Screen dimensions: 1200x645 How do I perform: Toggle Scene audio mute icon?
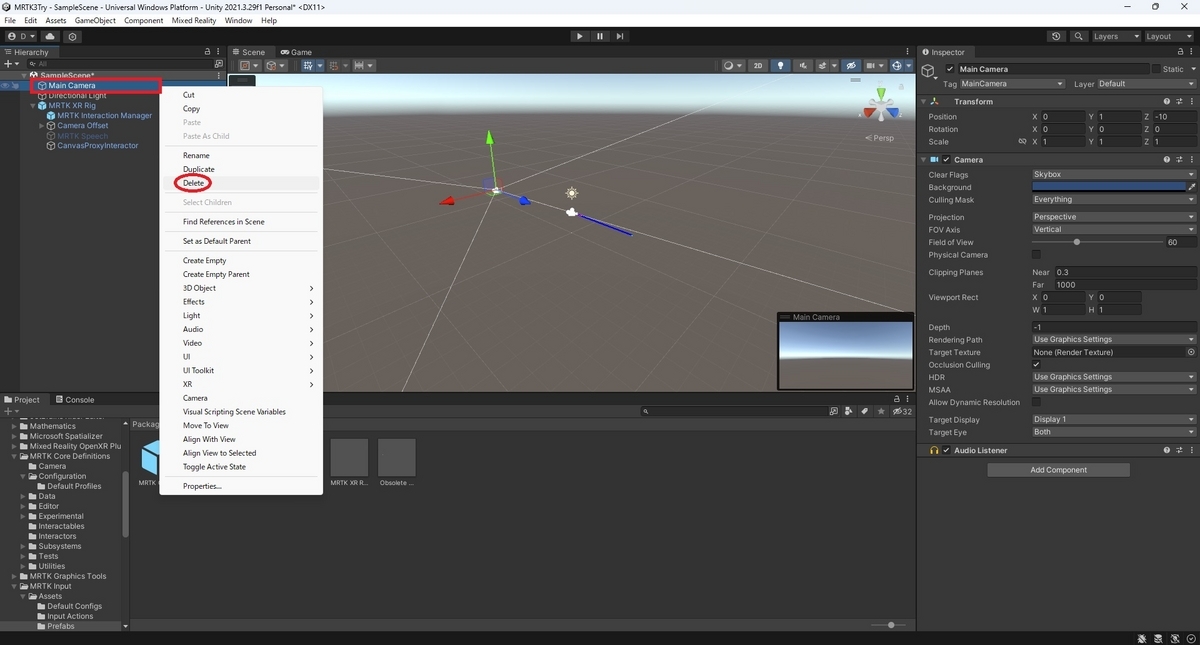803,66
